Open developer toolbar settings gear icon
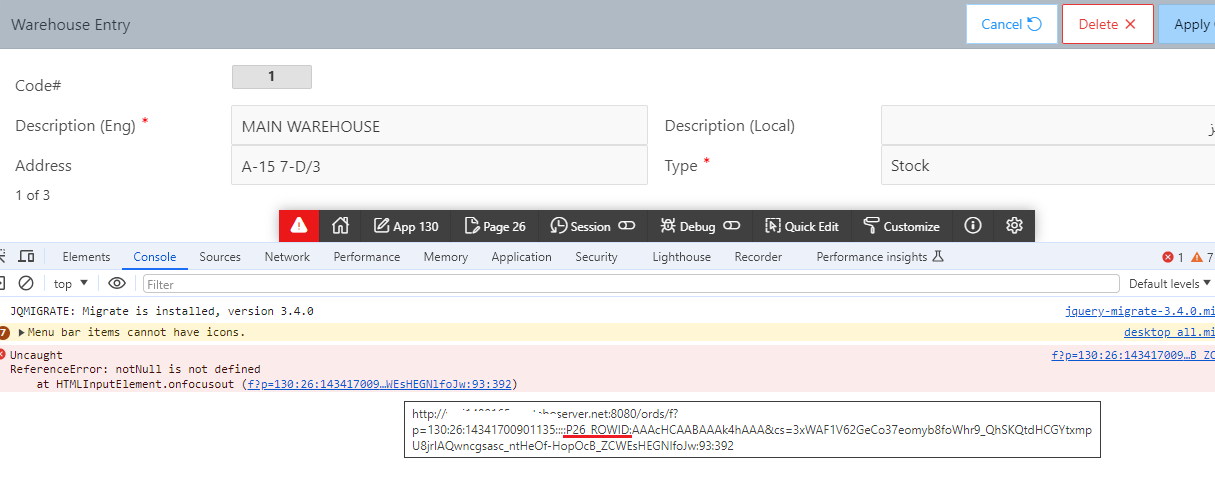 click(1014, 226)
